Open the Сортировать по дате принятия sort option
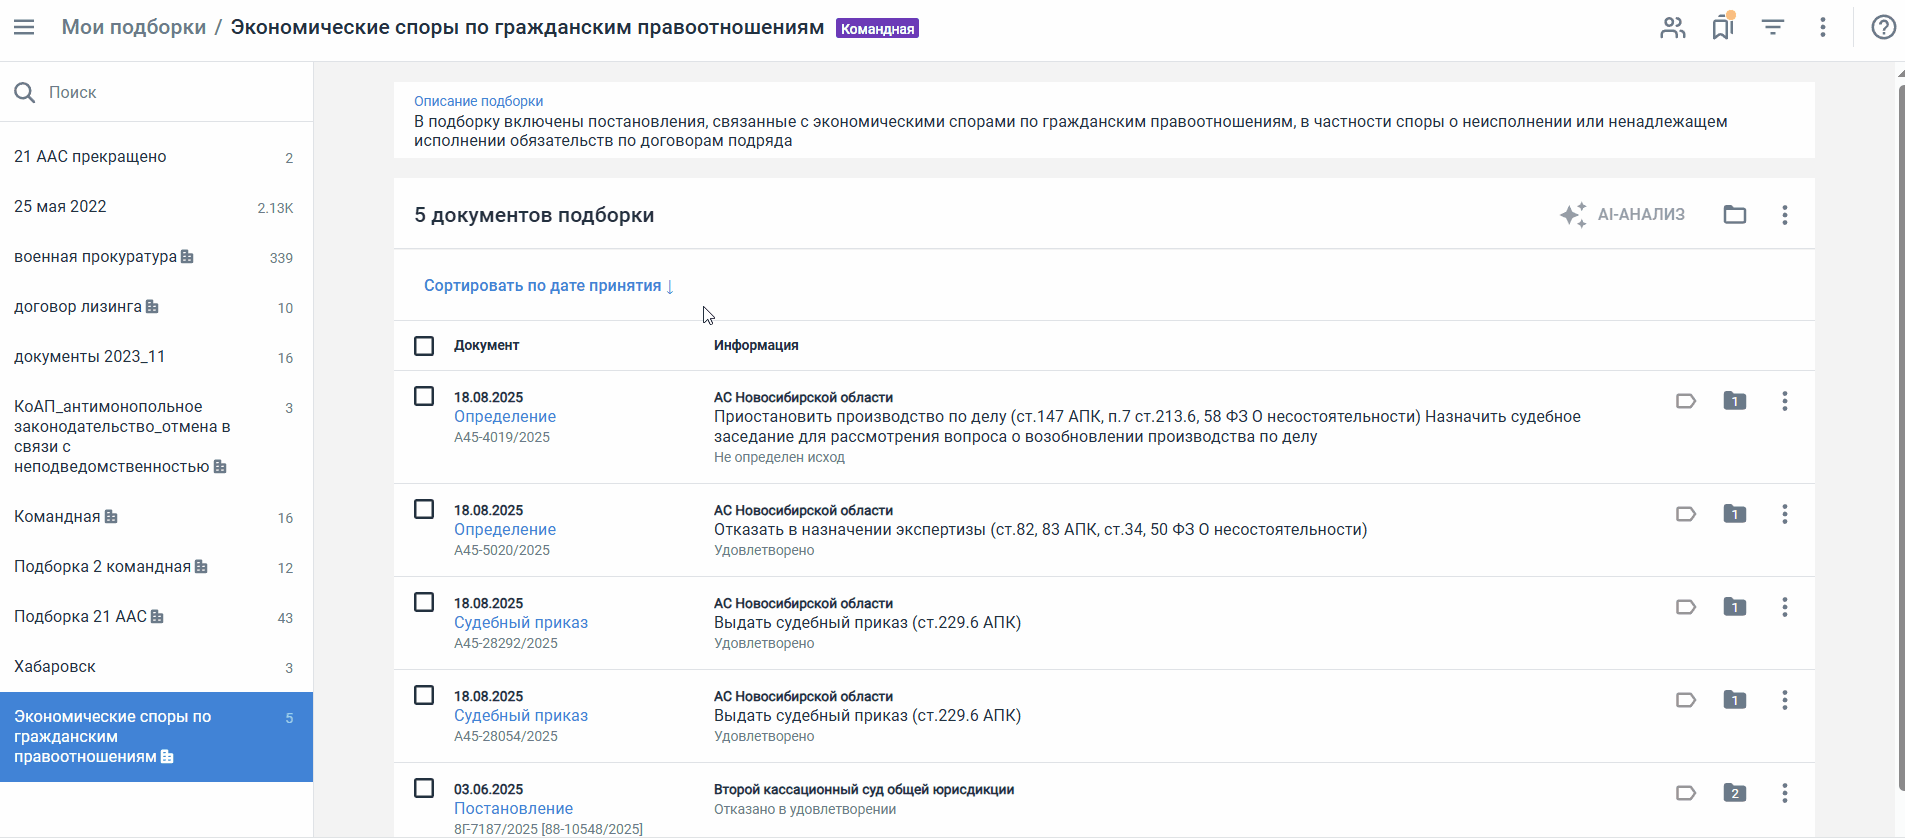The image size is (1905, 838). pos(548,286)
